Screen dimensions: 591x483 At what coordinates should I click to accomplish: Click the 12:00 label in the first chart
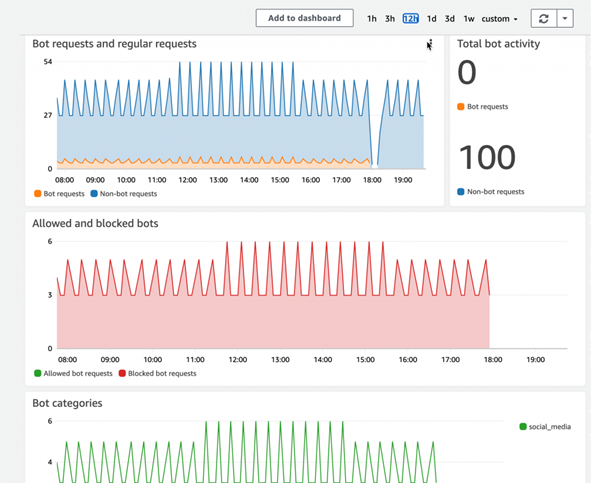(188, 180)
